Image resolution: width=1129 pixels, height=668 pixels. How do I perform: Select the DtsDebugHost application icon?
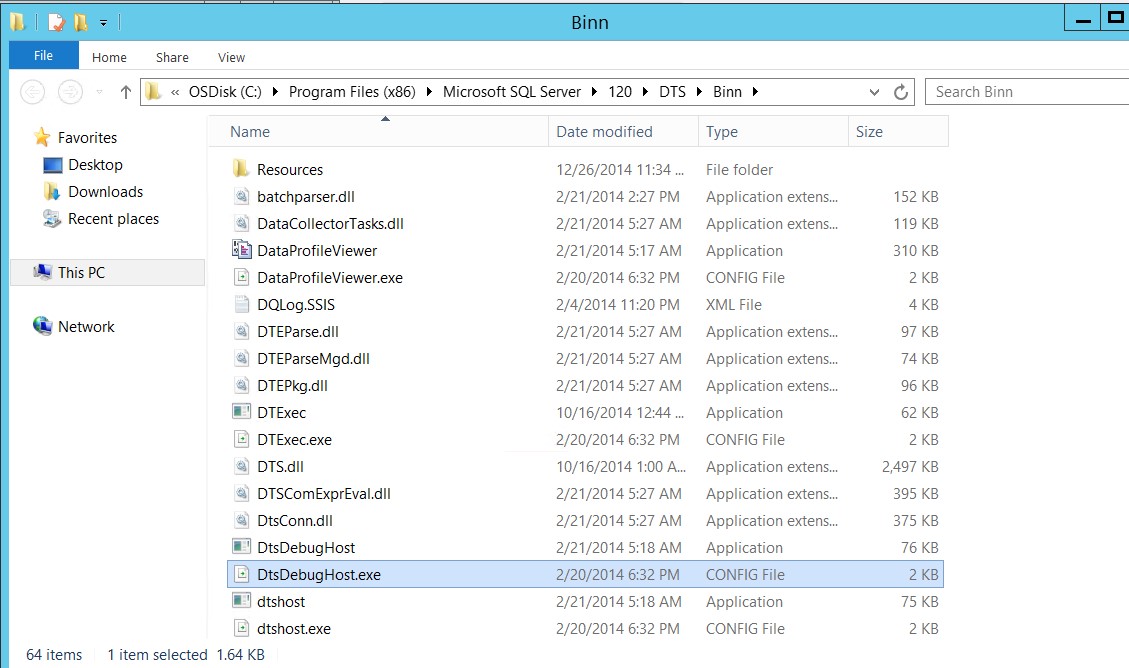point(241,547)
